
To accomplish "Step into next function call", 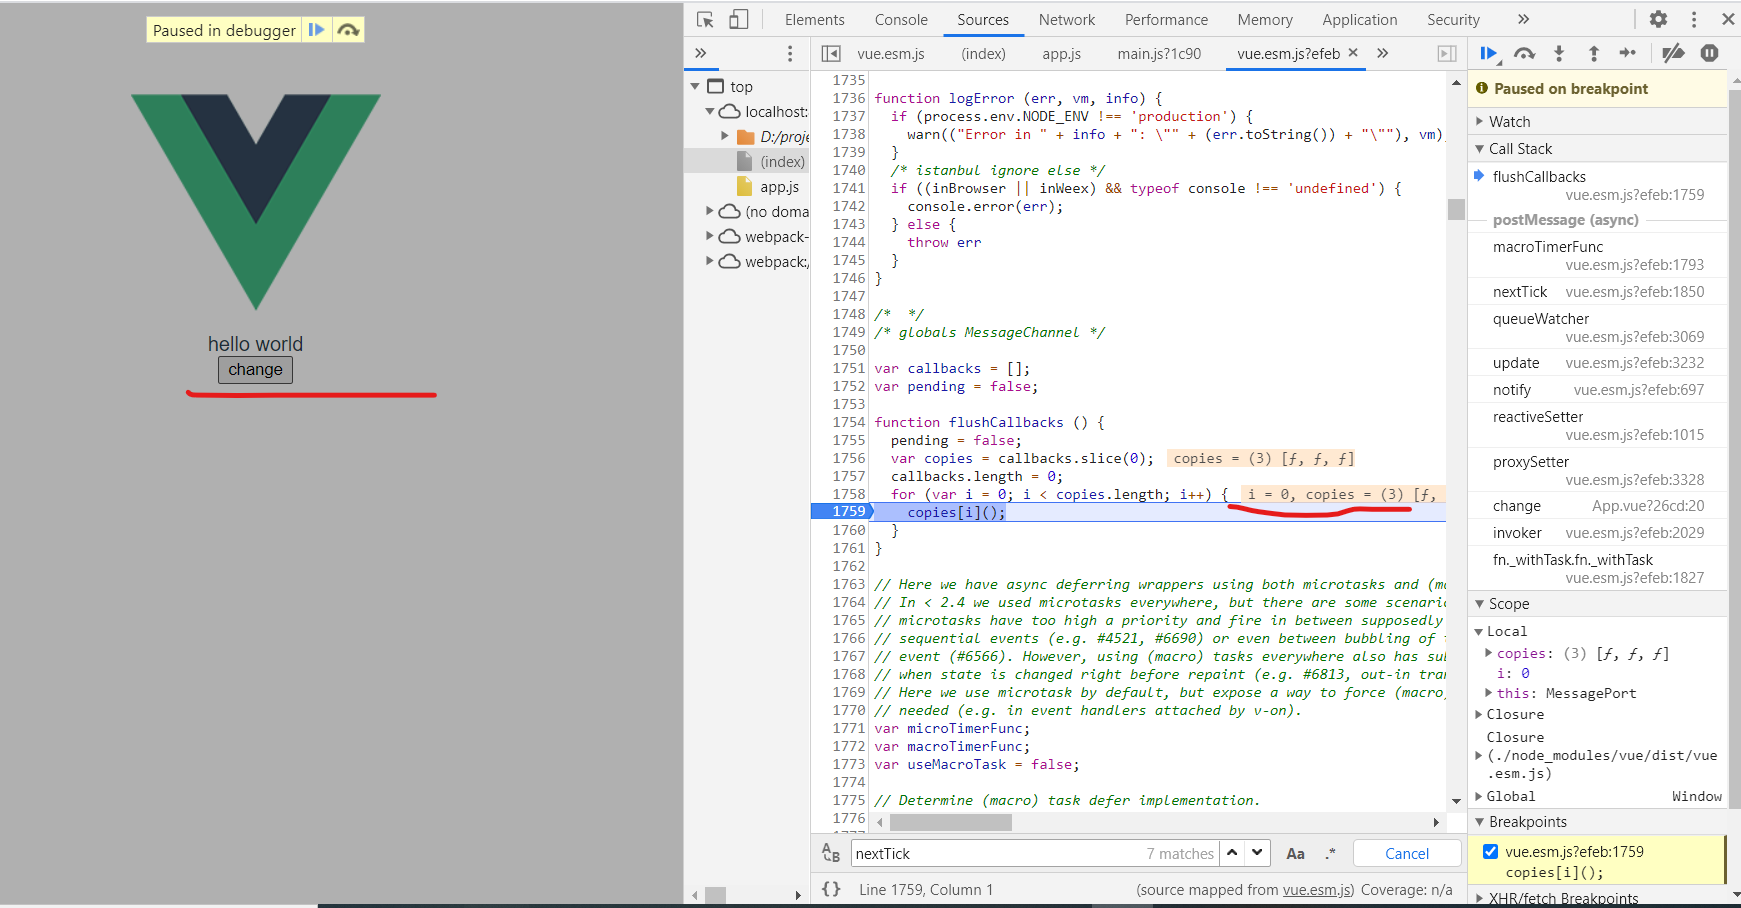I will (1559, 54).
